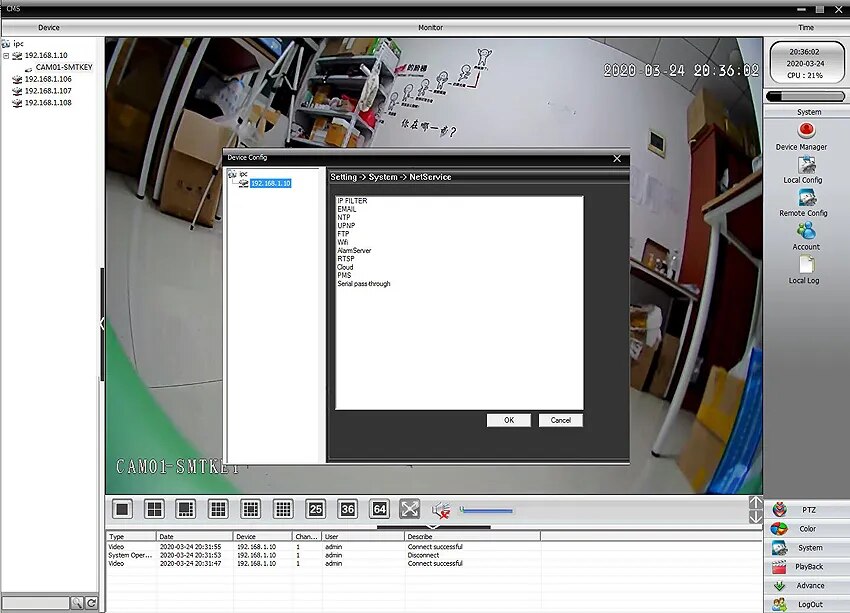
Task: Open the Account management icon
Action: [806, 231]
